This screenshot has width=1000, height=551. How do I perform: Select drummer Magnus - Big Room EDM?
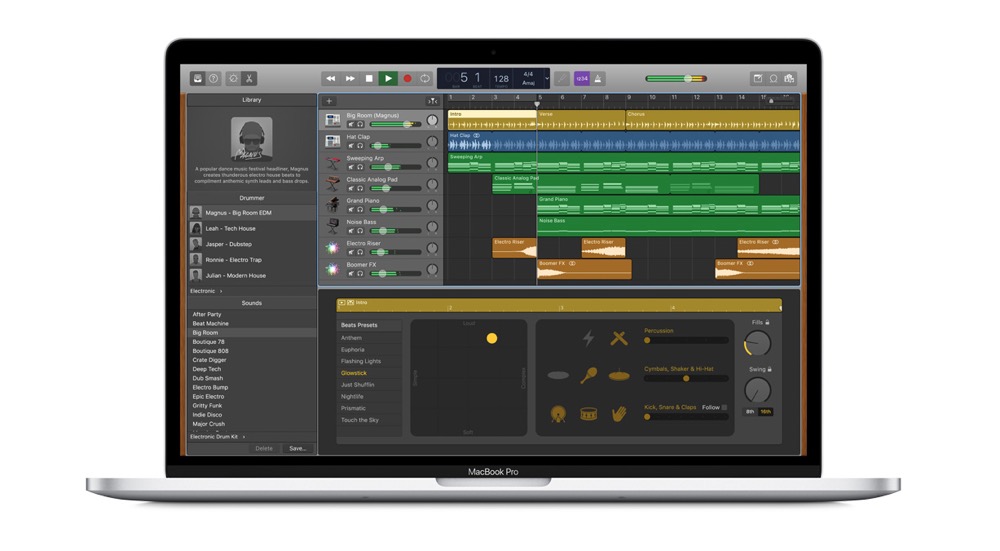click(x=252, y=212)
